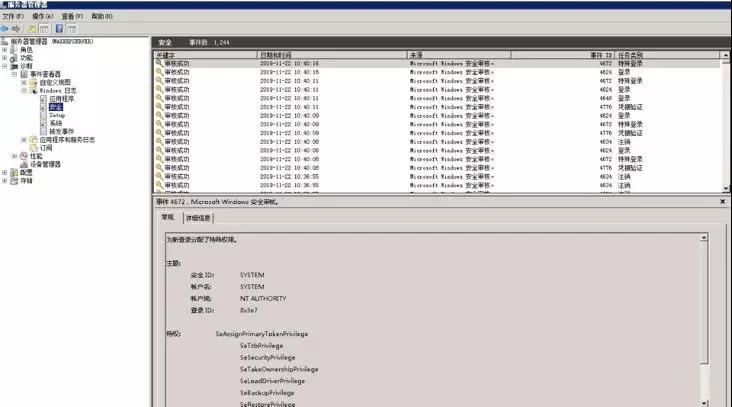The height and width of the screenshot is (407, 732).
Task: Switch to the 常规 tab
Action: pos(168,218)
